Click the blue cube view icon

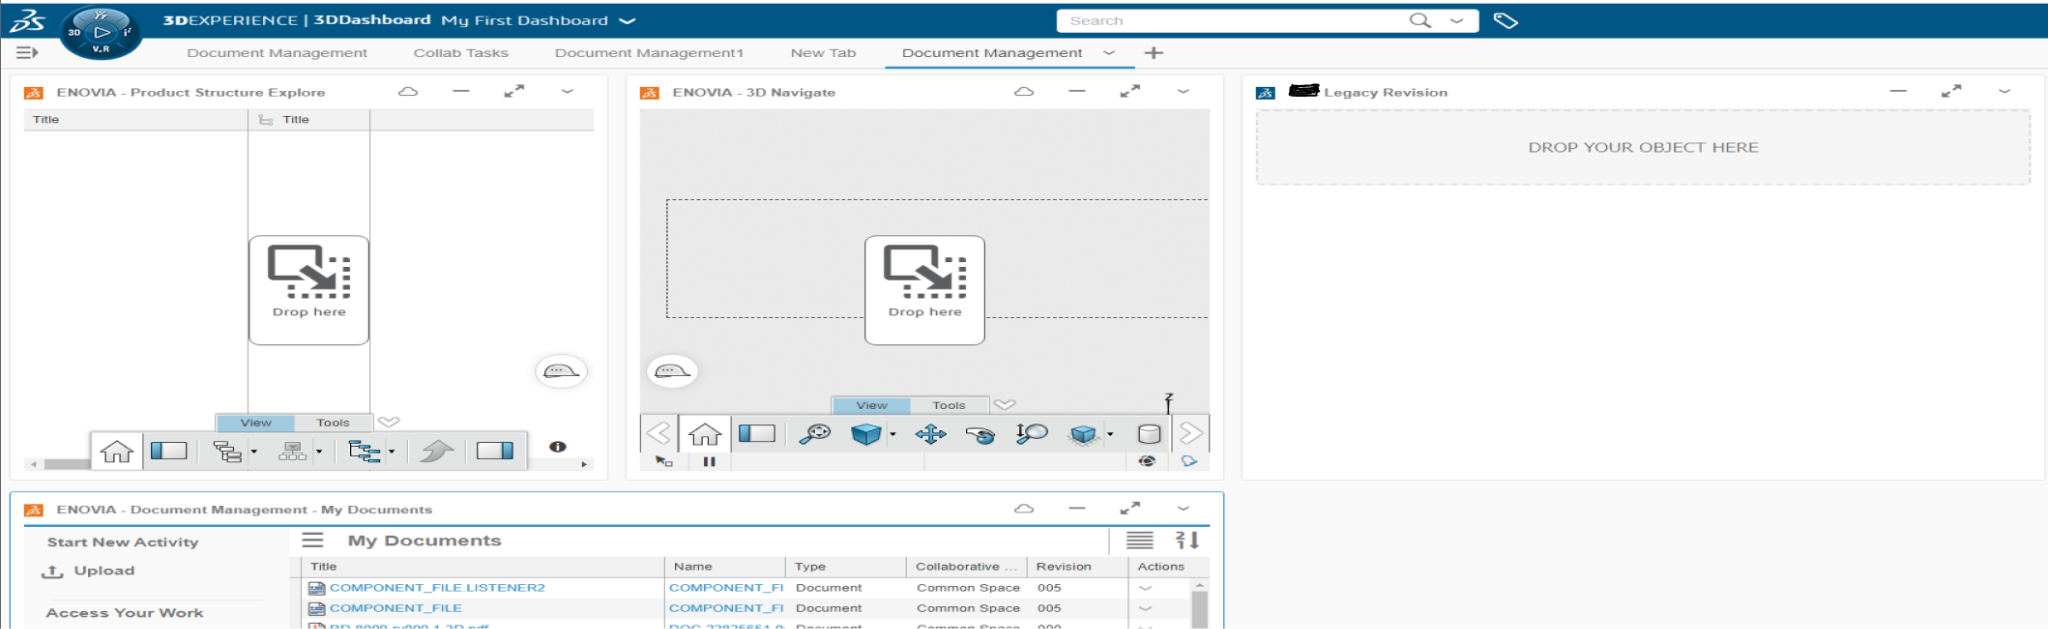pyautogui.click(x=866, y=433)
